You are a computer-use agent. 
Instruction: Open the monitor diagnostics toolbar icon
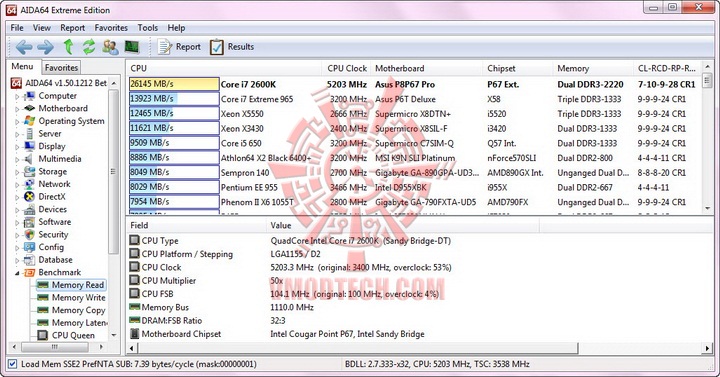(x=132, y=47)
